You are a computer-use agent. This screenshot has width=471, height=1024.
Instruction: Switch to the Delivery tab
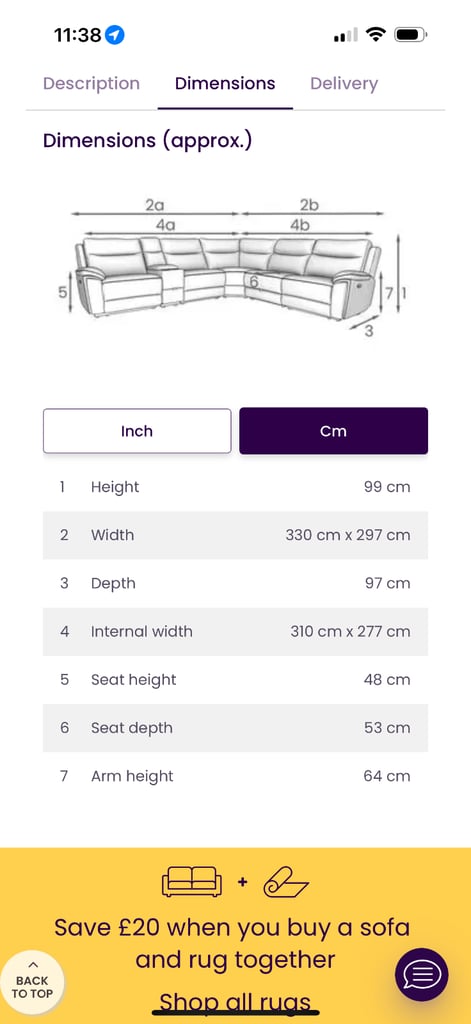(x=344, y=84)
